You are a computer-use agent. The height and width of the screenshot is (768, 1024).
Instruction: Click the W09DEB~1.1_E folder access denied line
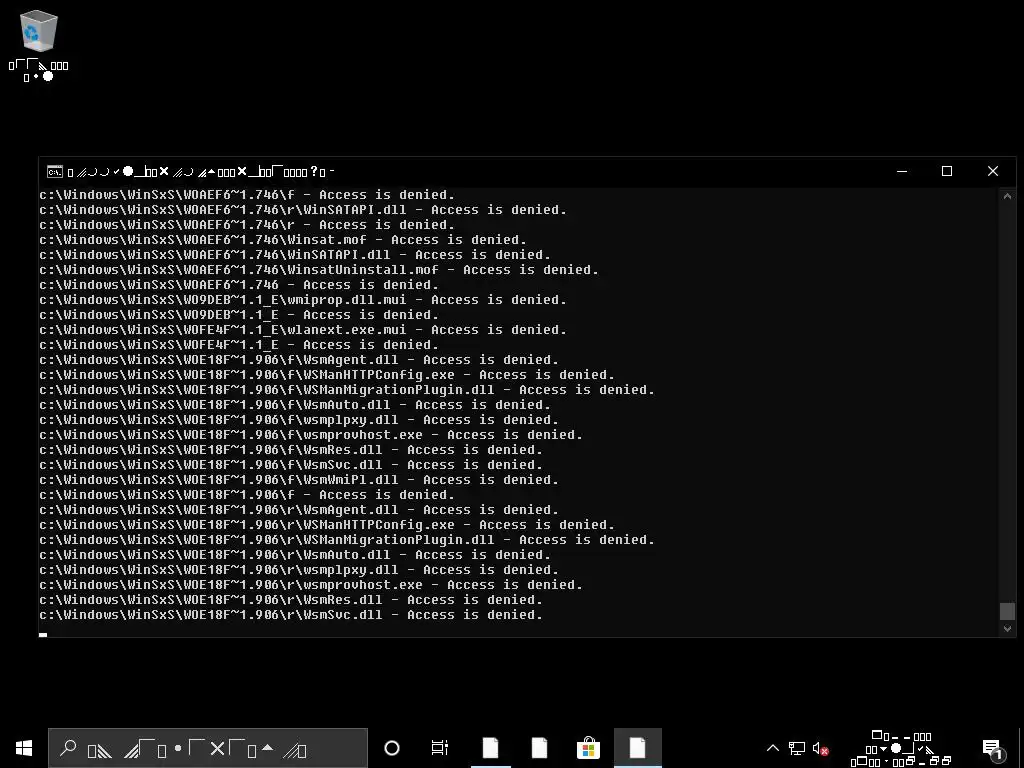point(239,315)
